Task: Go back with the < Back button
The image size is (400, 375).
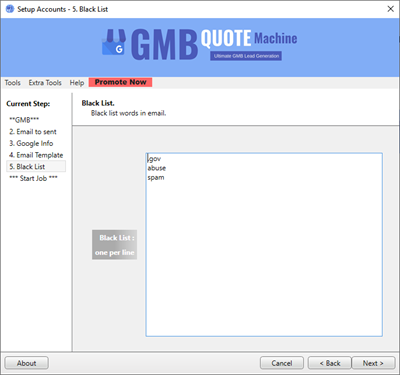Action: (x=330, y=363)
